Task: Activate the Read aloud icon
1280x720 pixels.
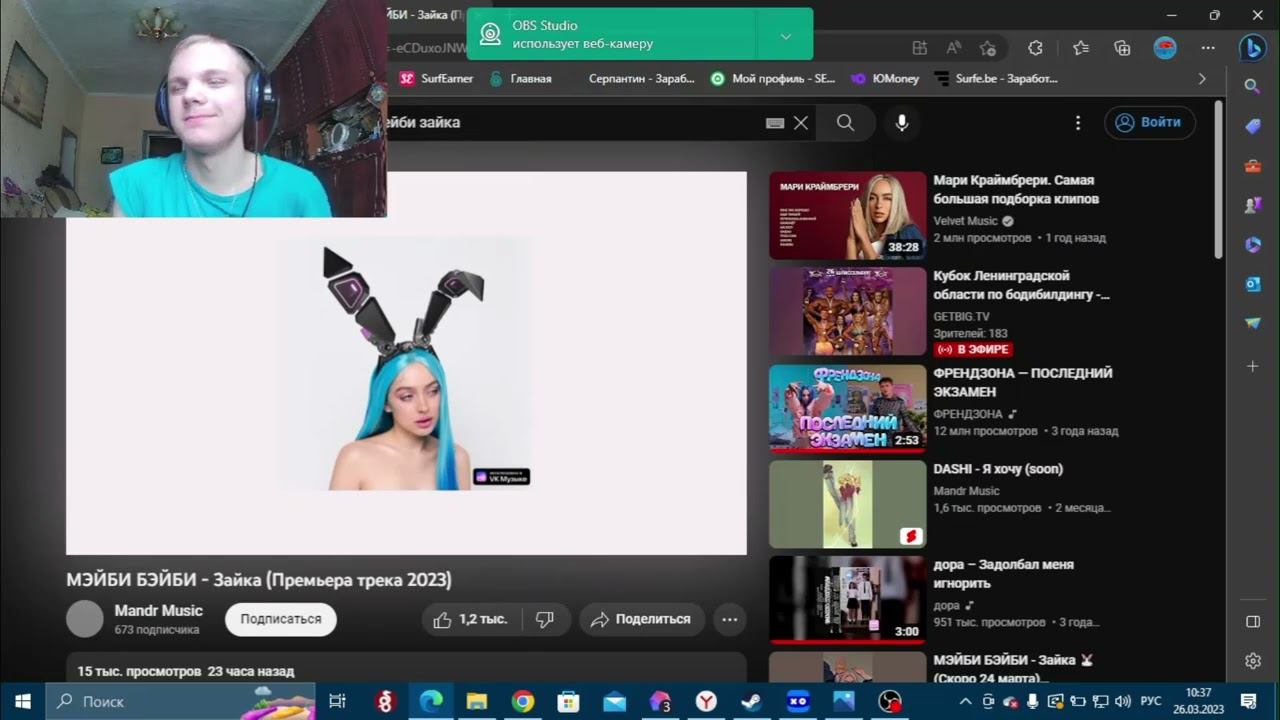Action: [954, 48]
